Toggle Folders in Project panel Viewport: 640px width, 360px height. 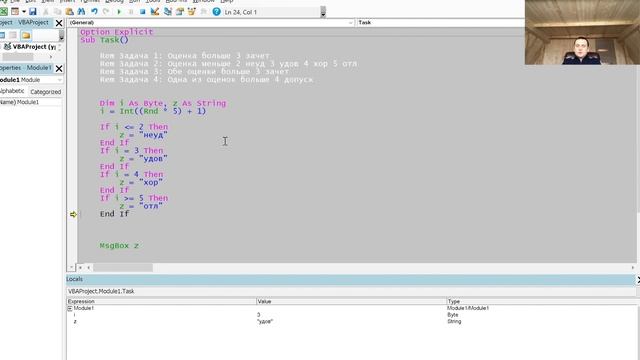click(26, 35)
